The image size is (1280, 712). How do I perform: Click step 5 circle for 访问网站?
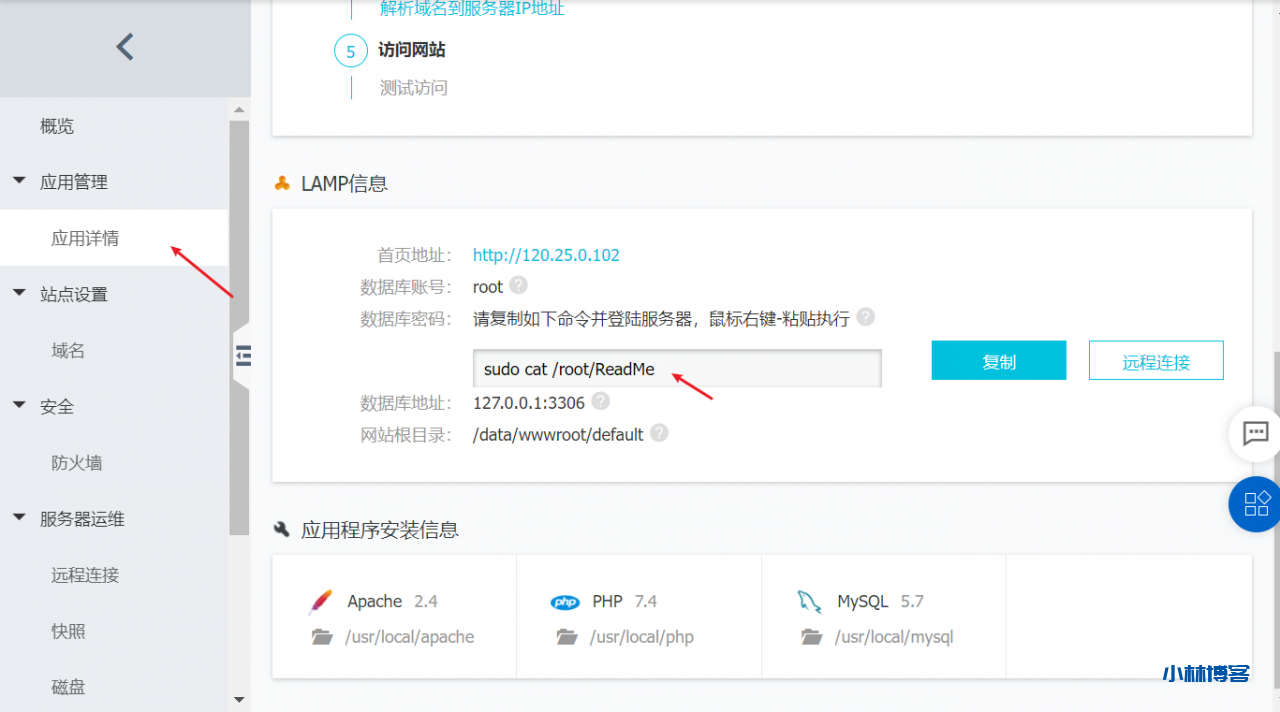[x=351, y=51]
